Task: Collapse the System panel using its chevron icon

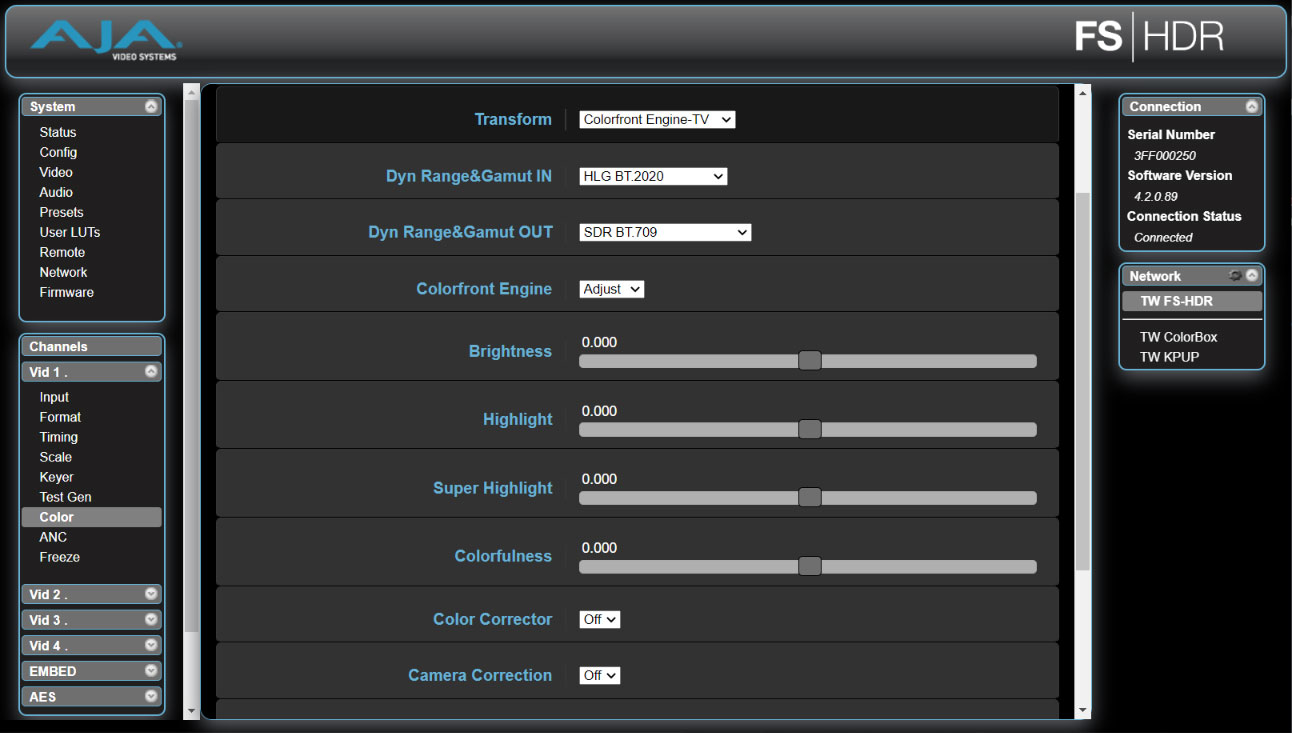Action: coord(151,106)
